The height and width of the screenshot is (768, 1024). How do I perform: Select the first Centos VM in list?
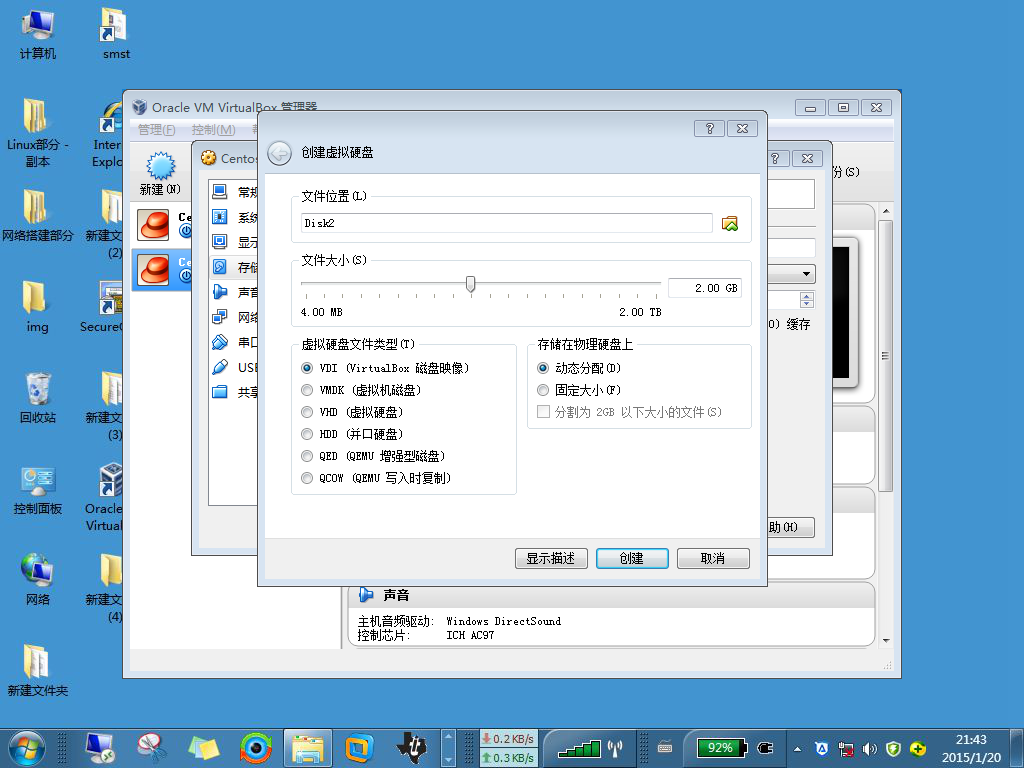point(161,224)
